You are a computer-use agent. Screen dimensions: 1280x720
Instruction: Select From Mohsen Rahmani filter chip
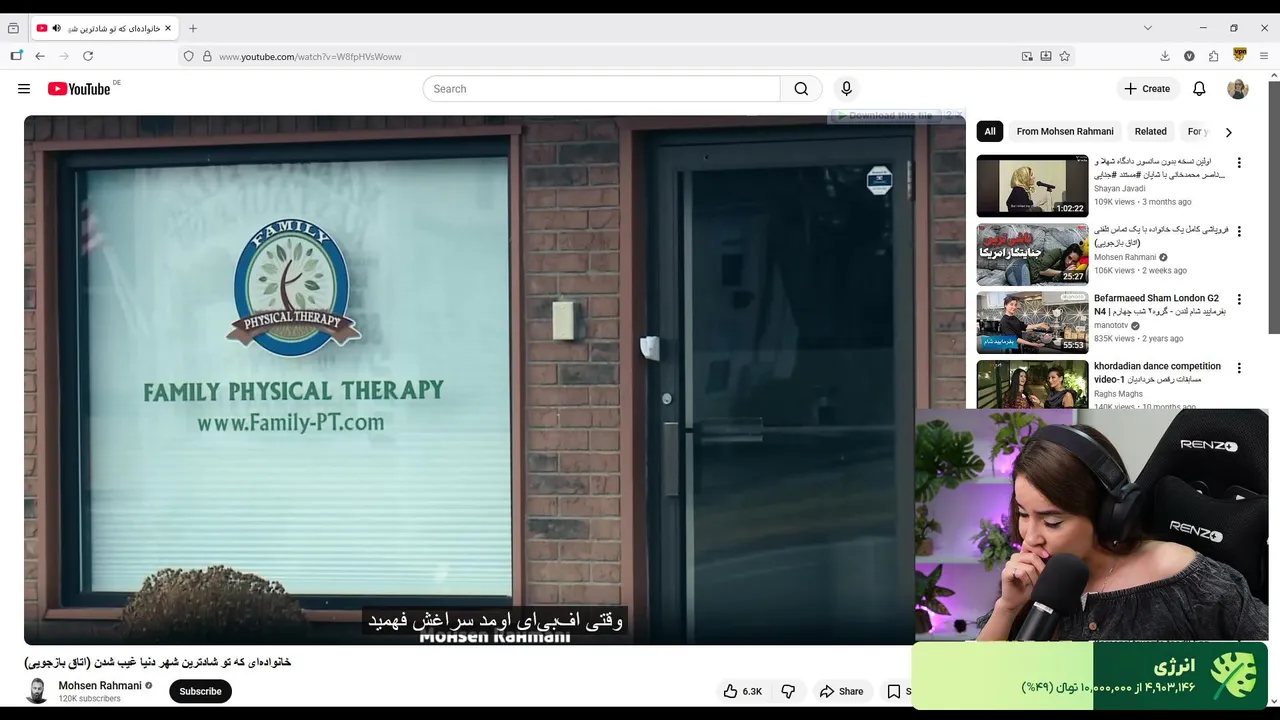[x=1065, y=131]
